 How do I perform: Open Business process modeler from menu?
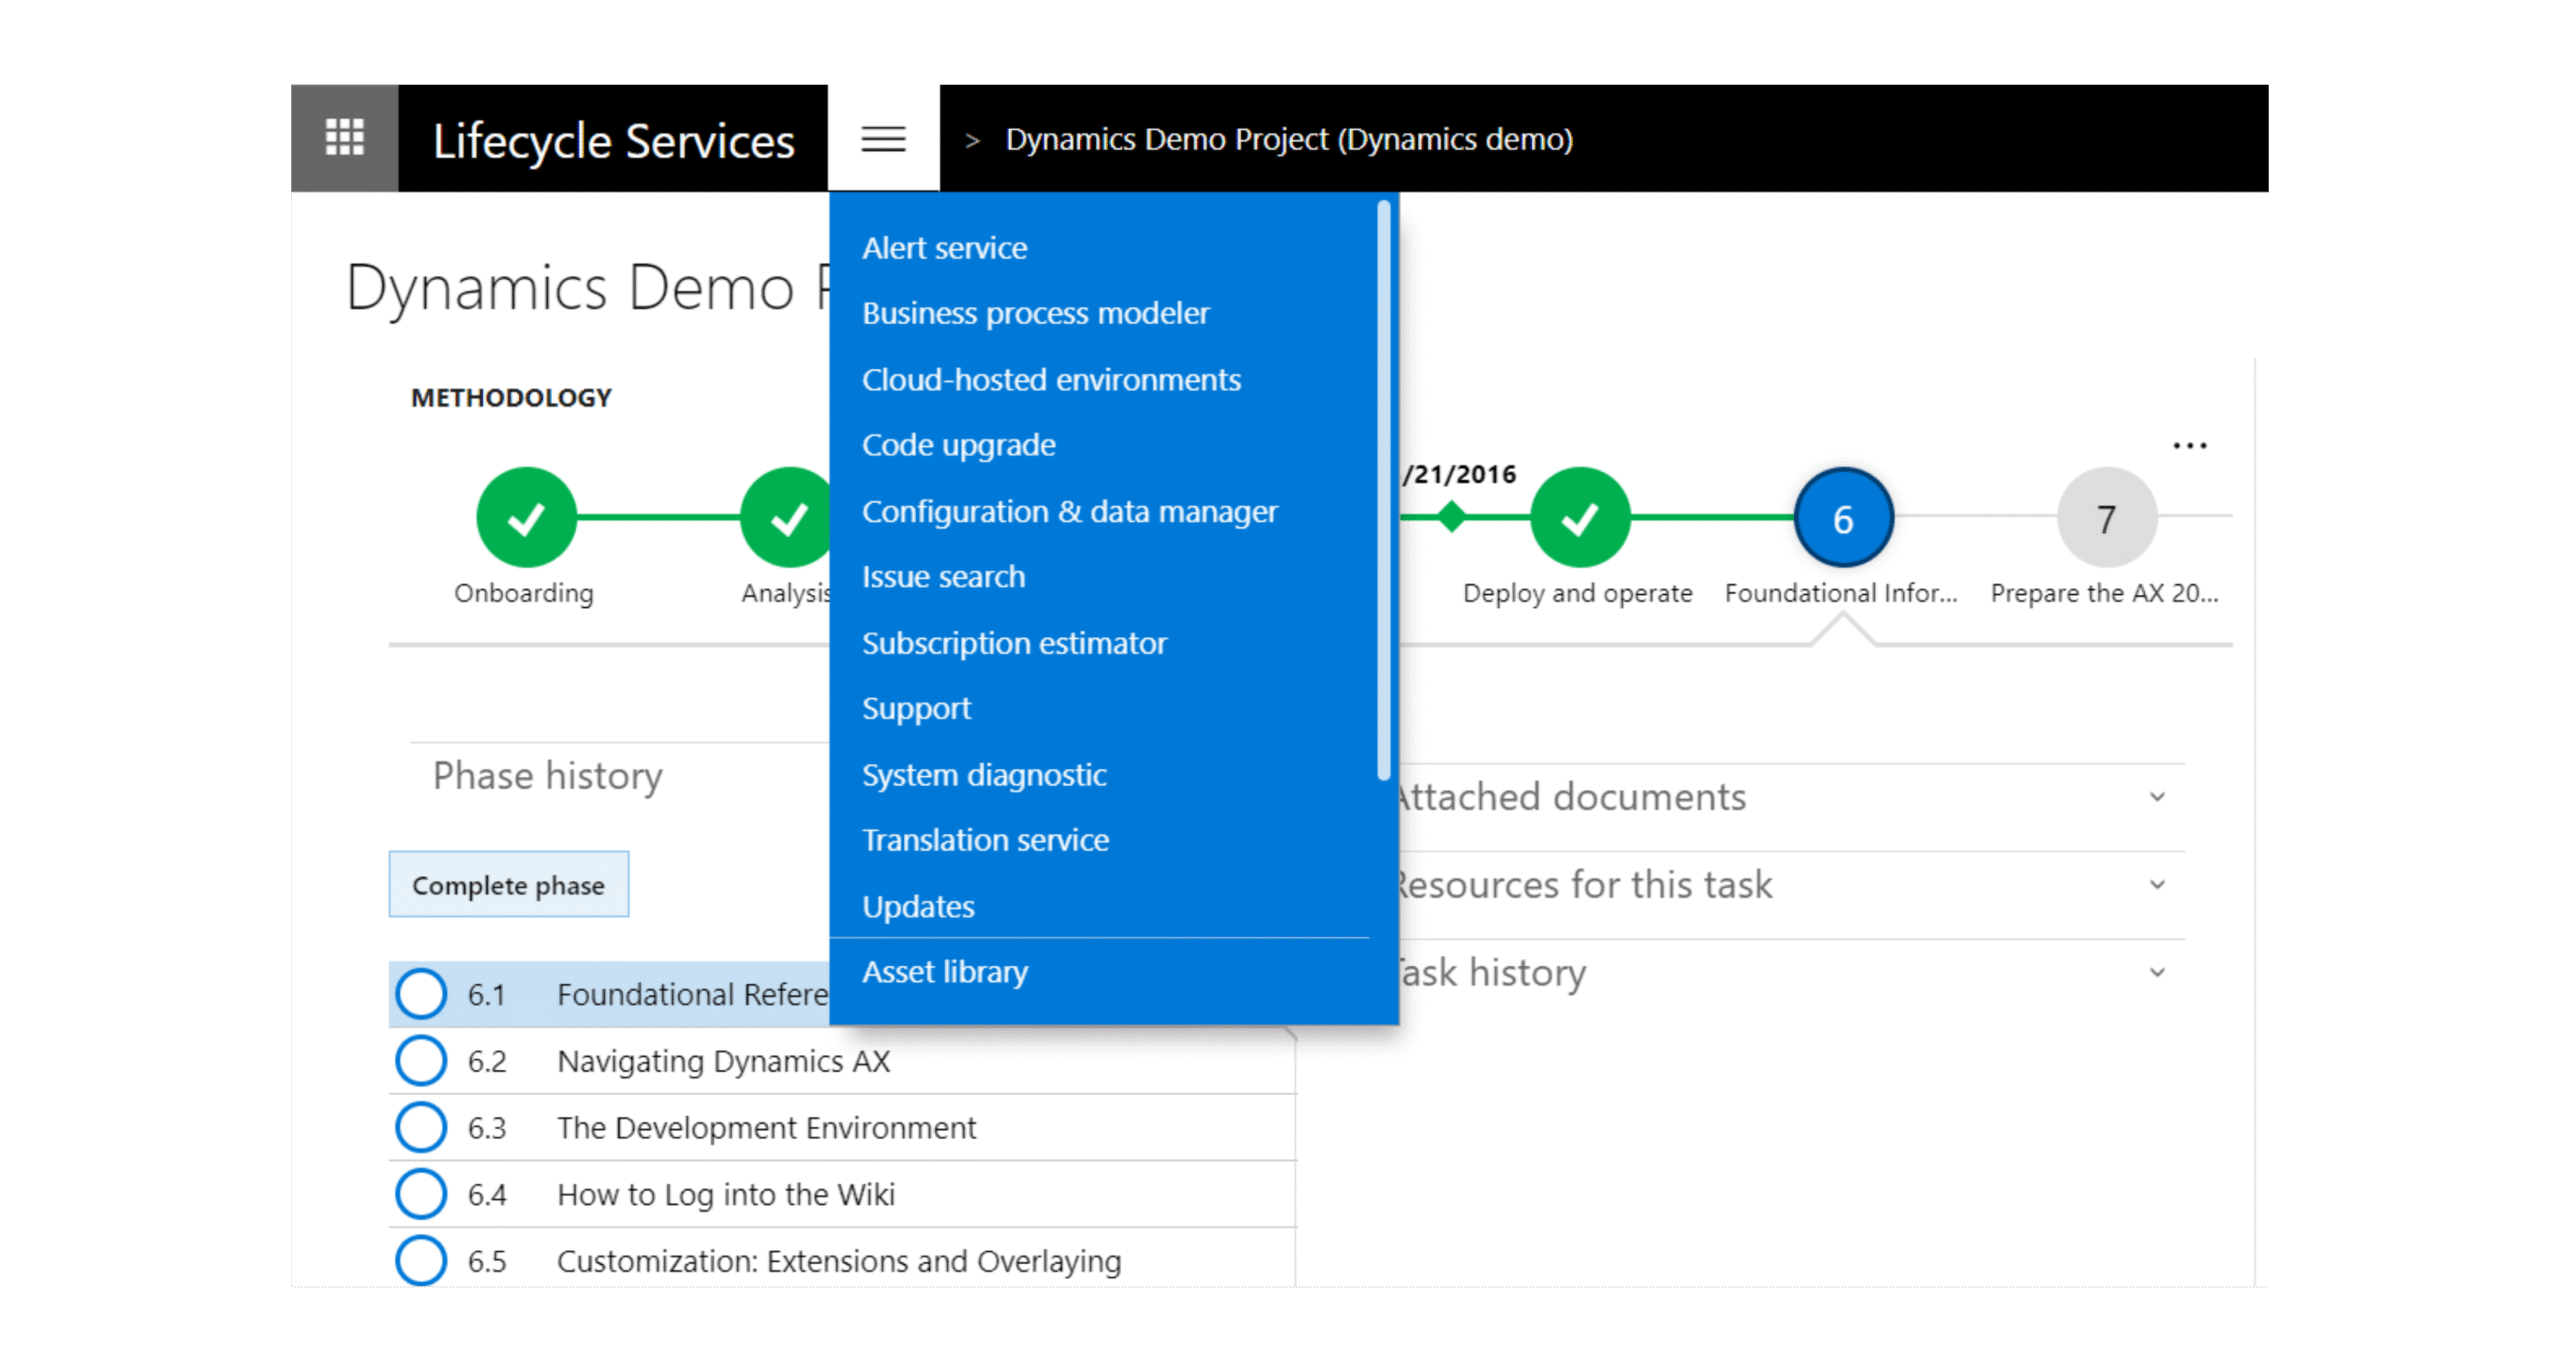click(1035, 313)
